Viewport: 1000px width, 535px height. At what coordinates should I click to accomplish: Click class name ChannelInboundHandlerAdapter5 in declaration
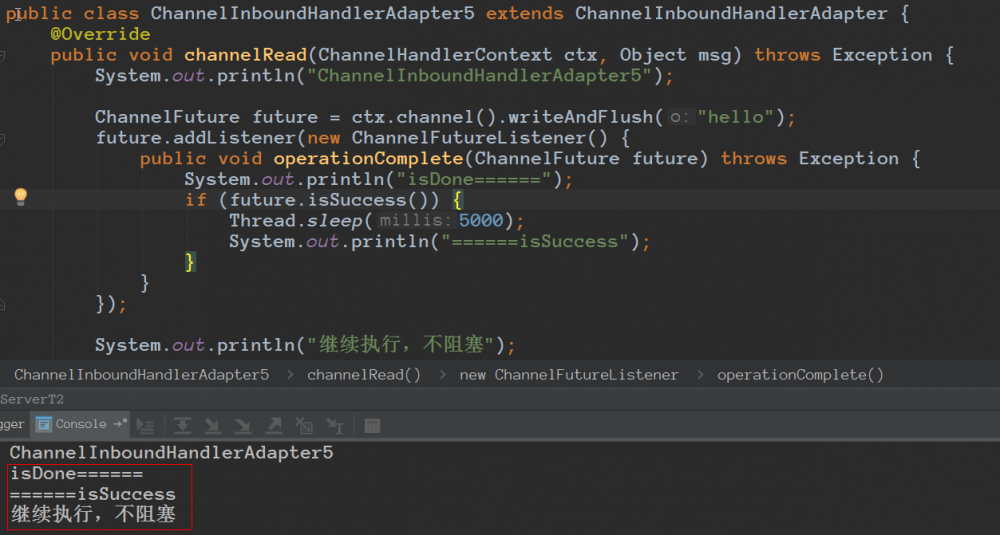312,13
